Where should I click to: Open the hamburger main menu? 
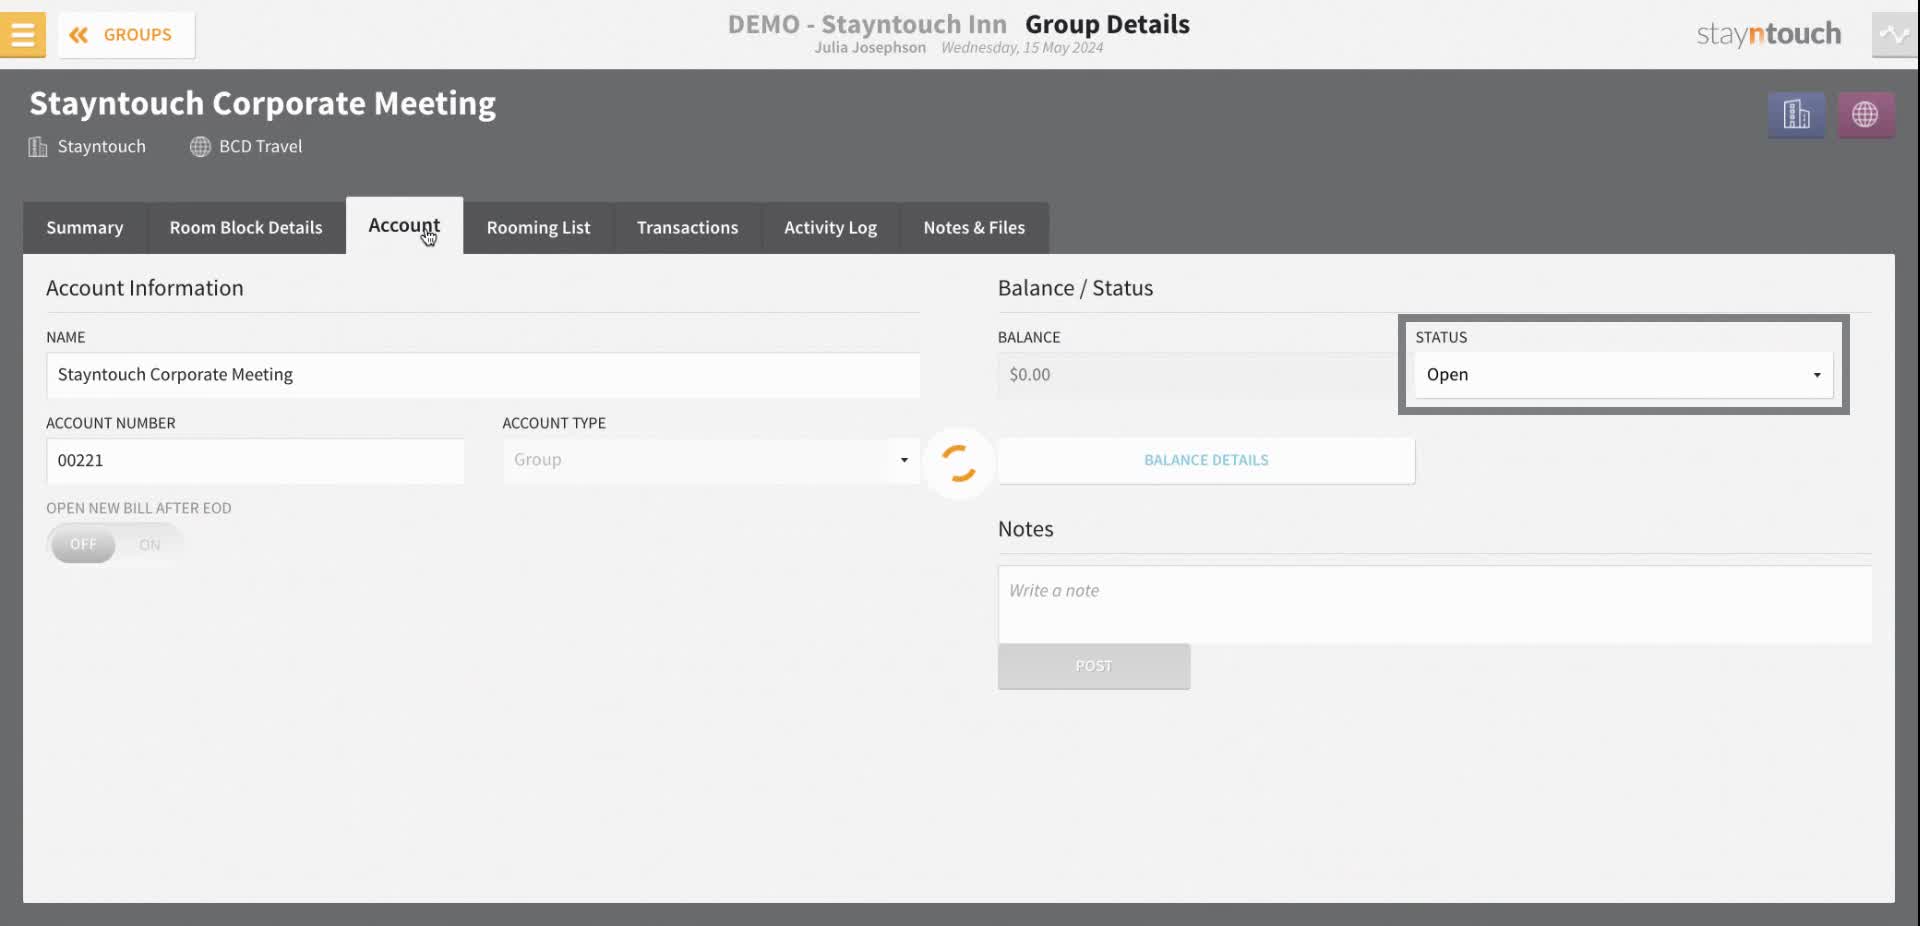click(22, 34)
